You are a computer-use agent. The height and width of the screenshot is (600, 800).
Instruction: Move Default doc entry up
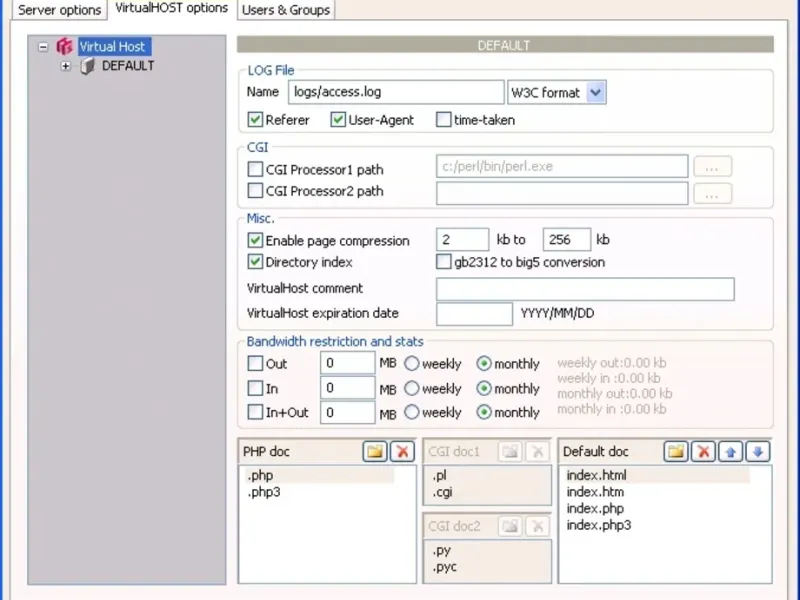(x=731, y=452)
